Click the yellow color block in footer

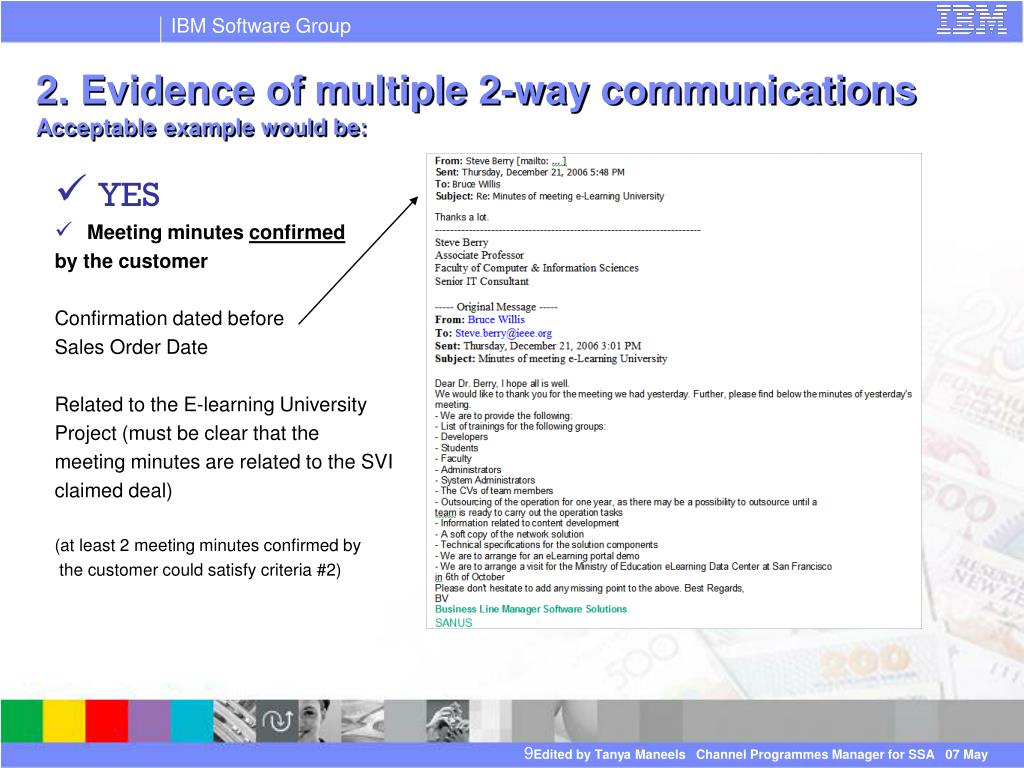(63, 720)
